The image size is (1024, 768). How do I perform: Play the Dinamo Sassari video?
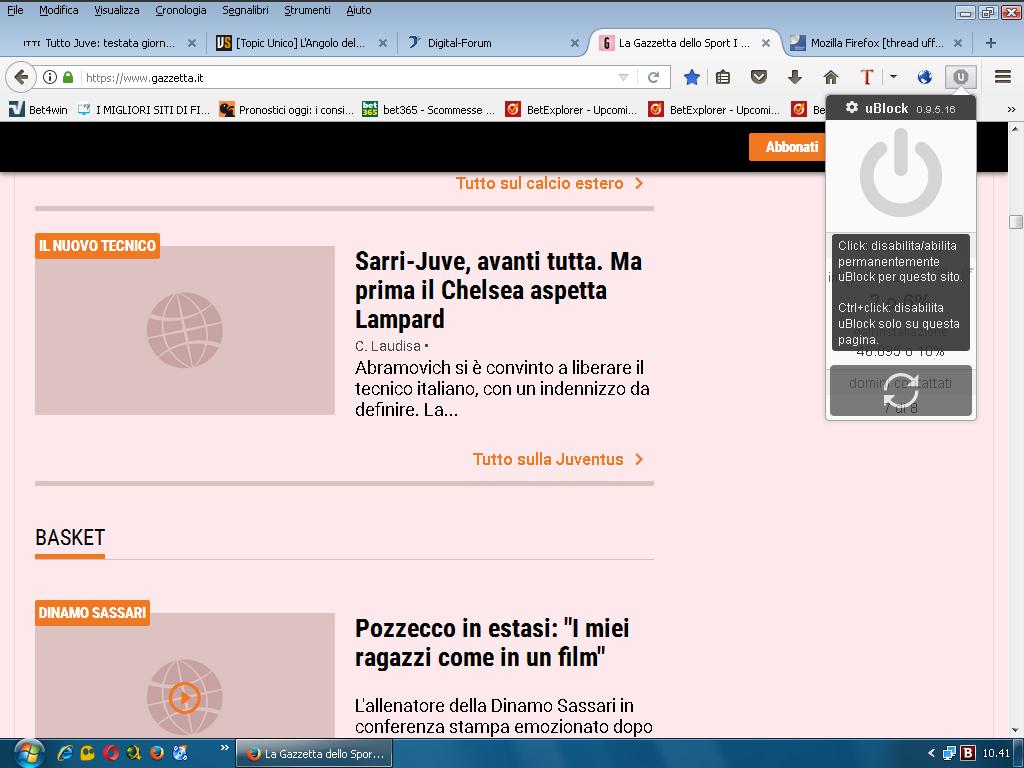click(x=184, y=697)
